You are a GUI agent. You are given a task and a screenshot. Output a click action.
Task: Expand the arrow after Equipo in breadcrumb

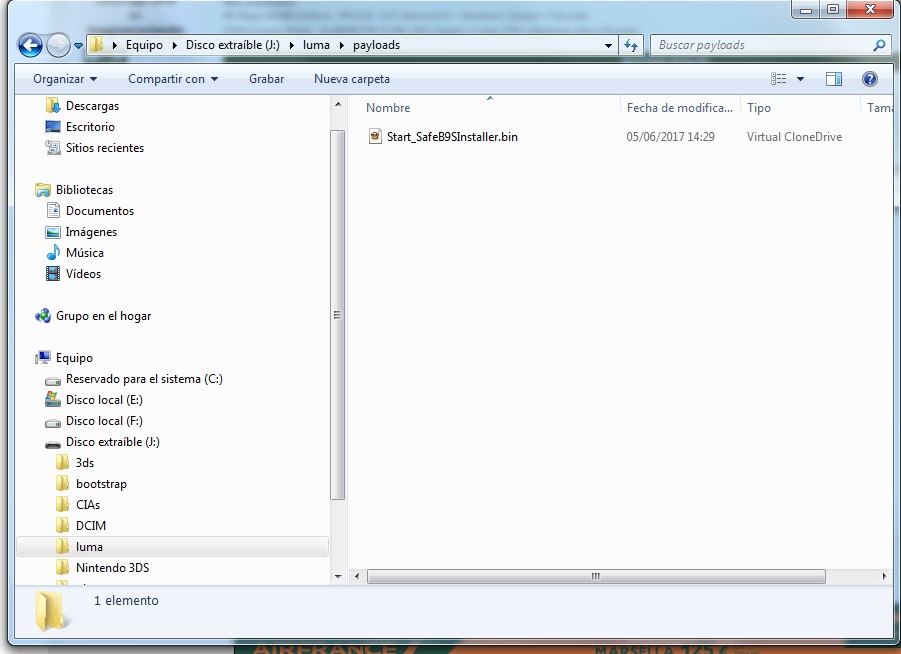pos(175,45)
